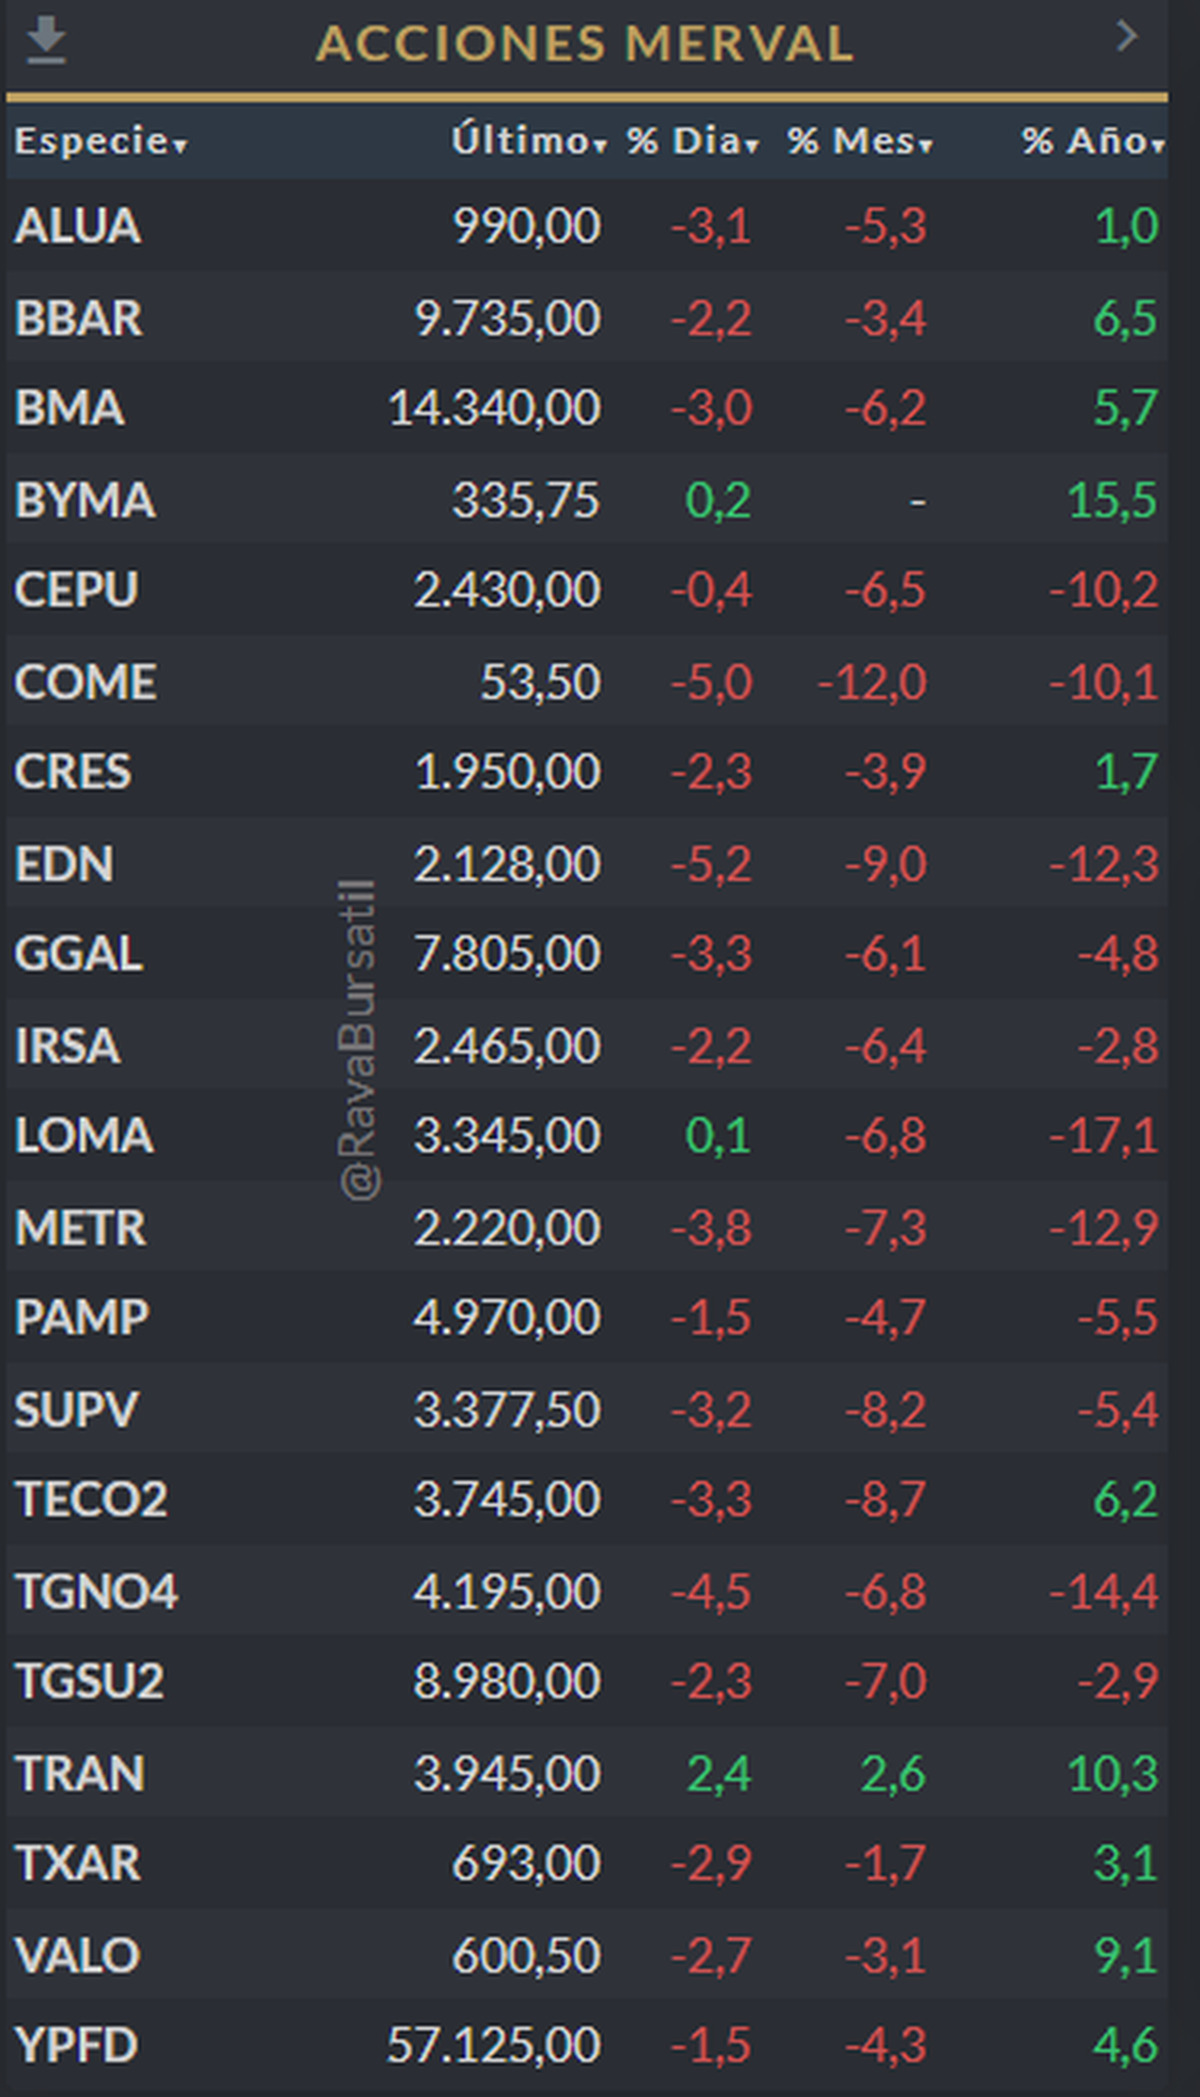Select the YPFD stock
Screen dimensions: 1200x2097
coord(76,2046)
